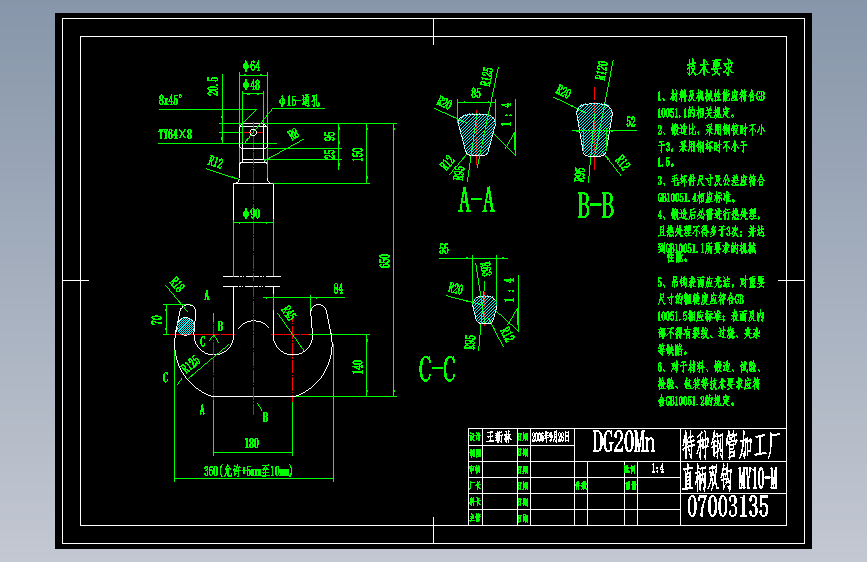Click the small φ15 hole circle on shank
This screenshot has width=867, height=562.
253,132
